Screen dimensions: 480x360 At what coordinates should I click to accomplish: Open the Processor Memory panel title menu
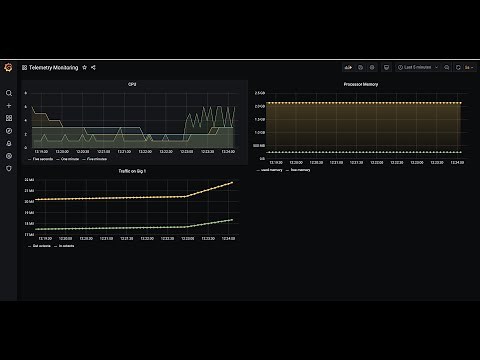click(x=361, y=84)
